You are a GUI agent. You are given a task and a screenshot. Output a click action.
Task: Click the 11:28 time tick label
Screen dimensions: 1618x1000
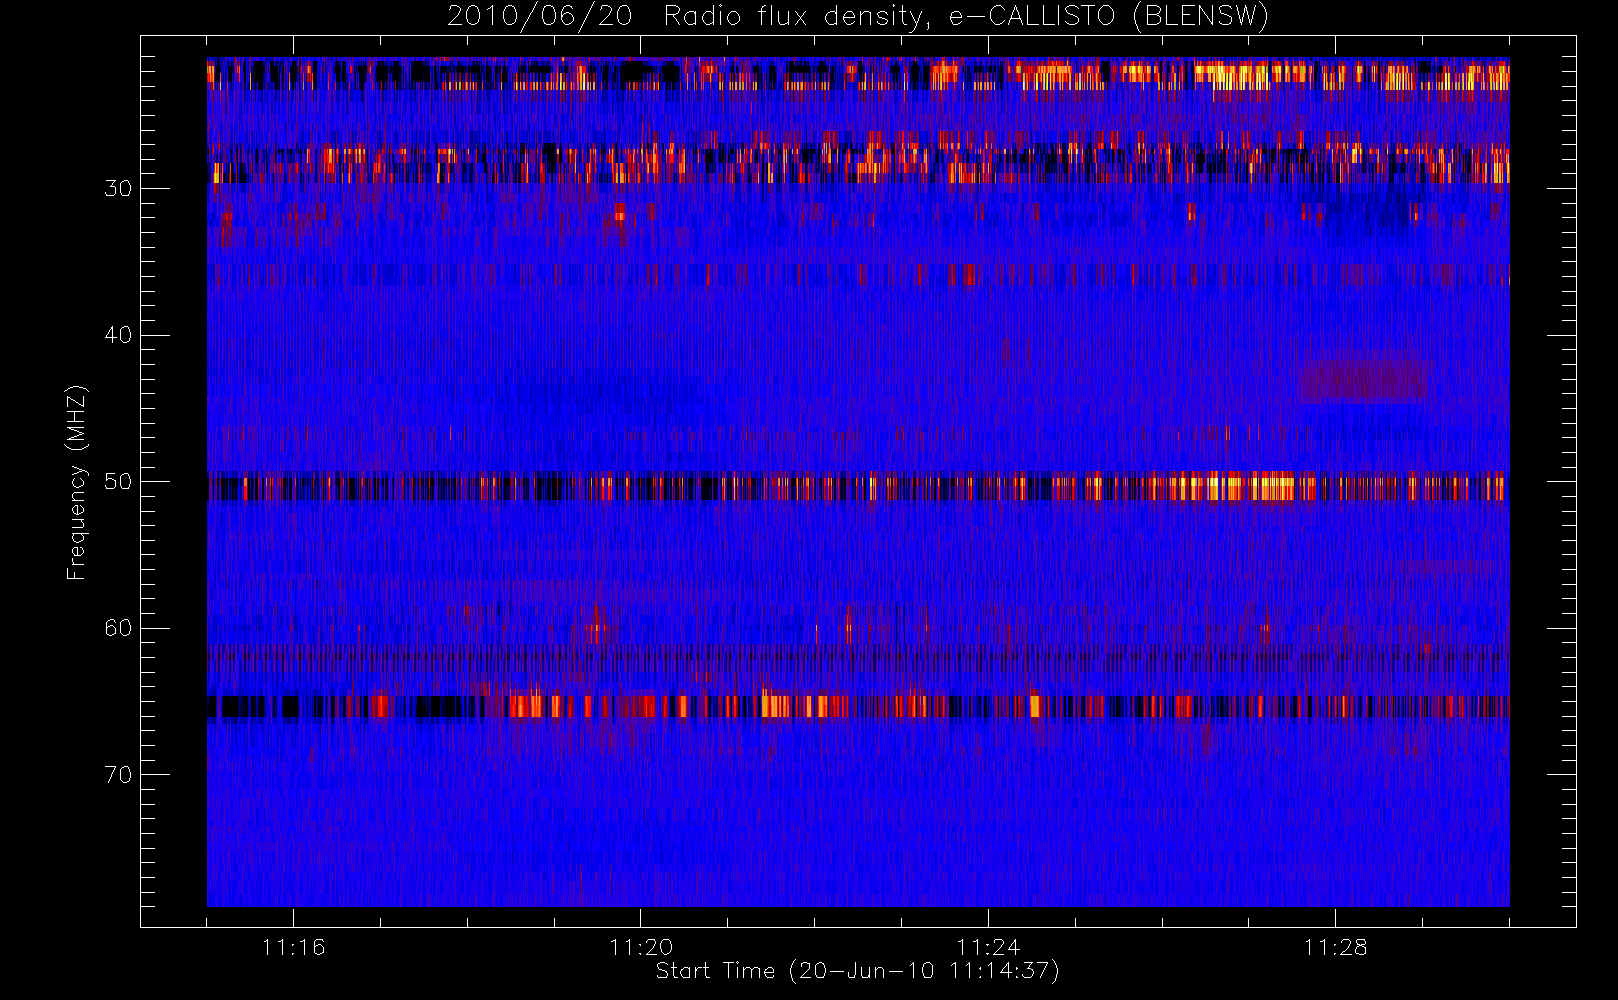click(x=1335, y=947)
